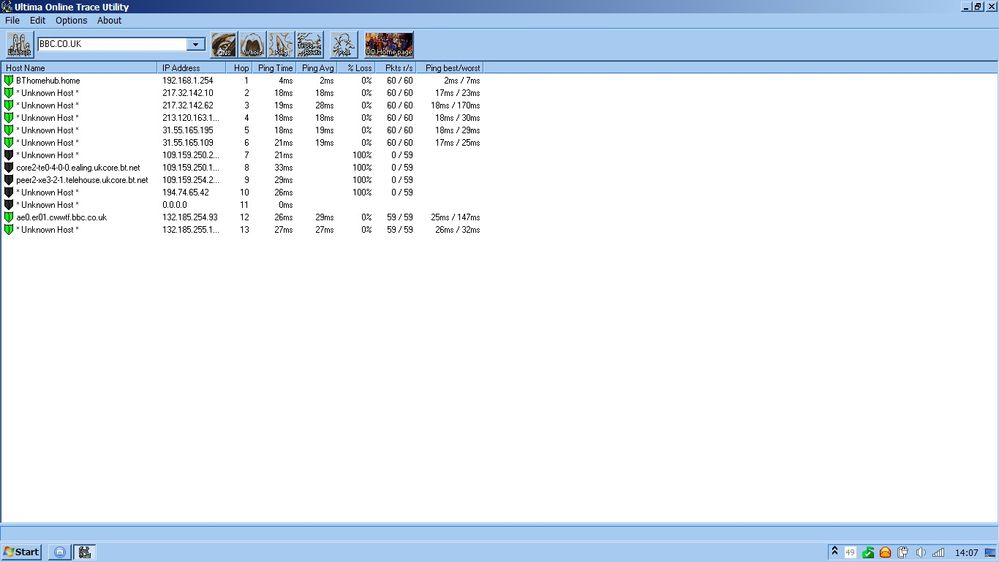Click the power plug tray icon
The width and height of the screenshot is (999, 562).
tap(903, 552)
